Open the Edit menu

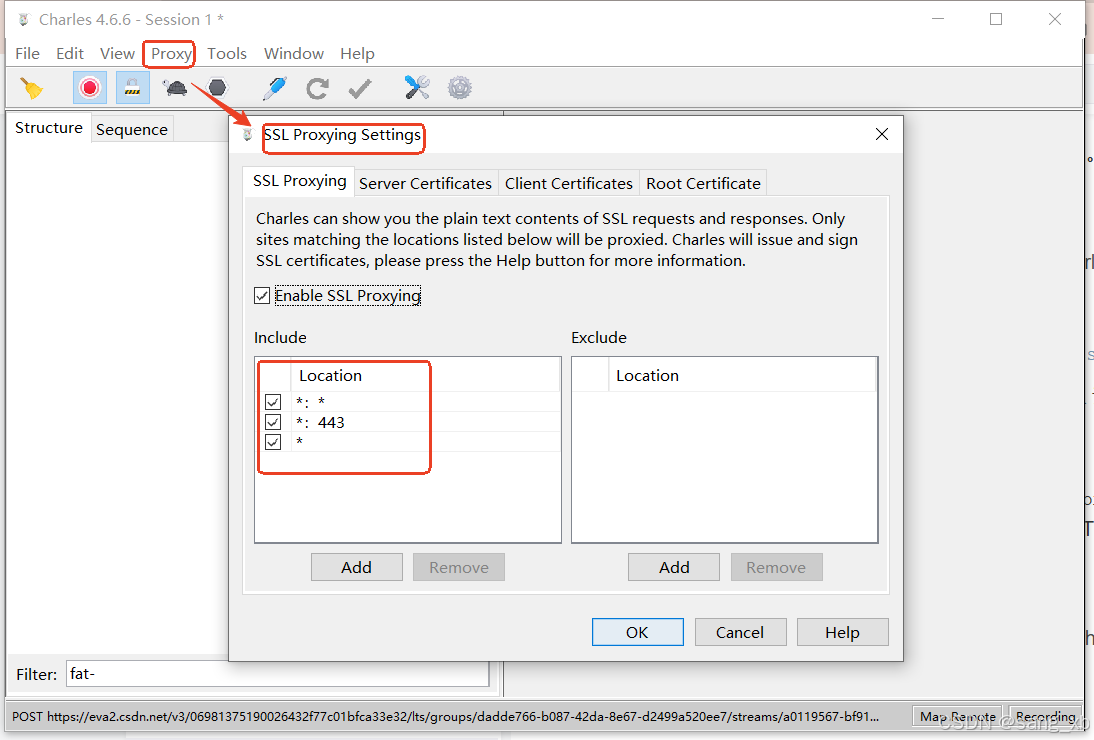coord(70,54)
